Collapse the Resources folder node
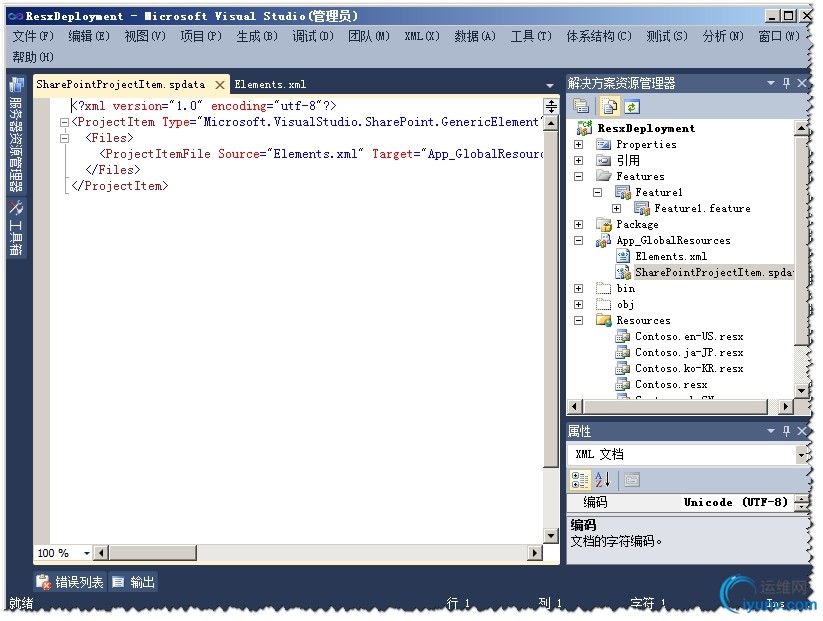This screenshot has width=823, height=621. [x=578, y=320]
